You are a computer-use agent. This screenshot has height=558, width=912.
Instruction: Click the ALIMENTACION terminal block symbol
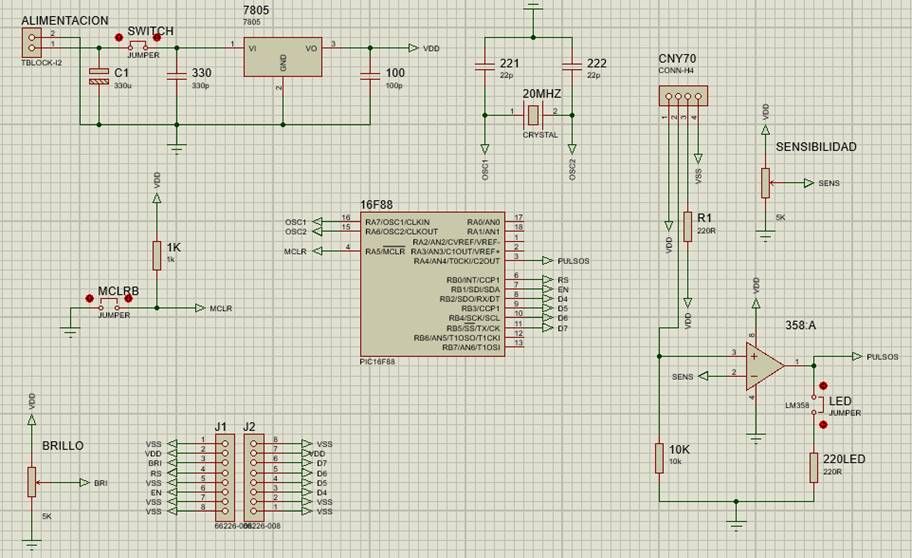tap(33, 42)
